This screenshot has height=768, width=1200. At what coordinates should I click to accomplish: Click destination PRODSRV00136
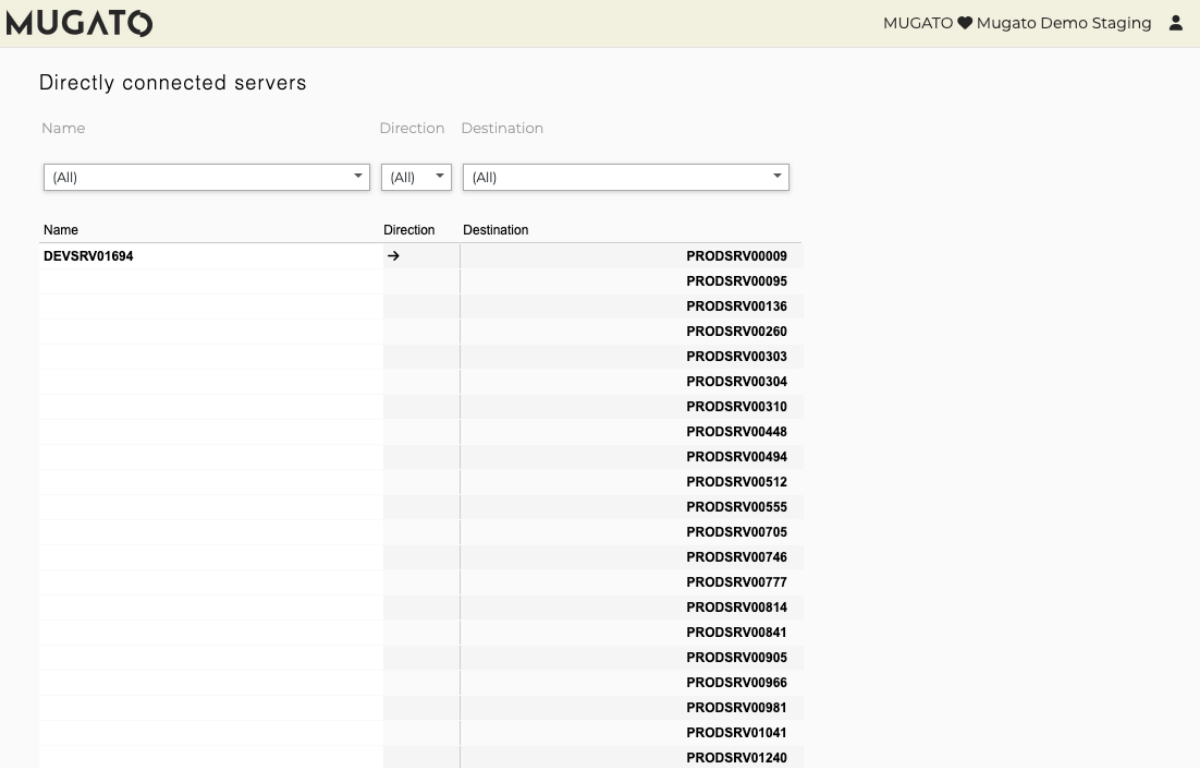point(736,306)
